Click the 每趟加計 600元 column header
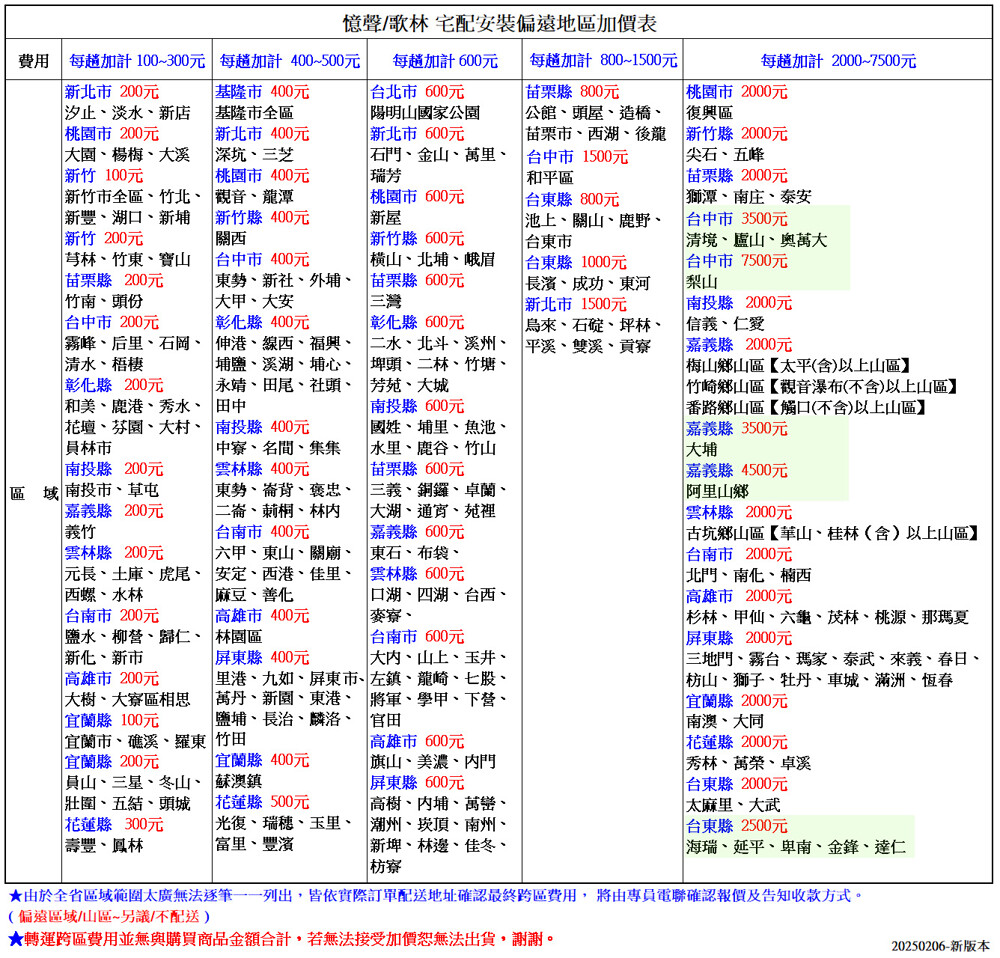1000x958 pixels. 444,61
